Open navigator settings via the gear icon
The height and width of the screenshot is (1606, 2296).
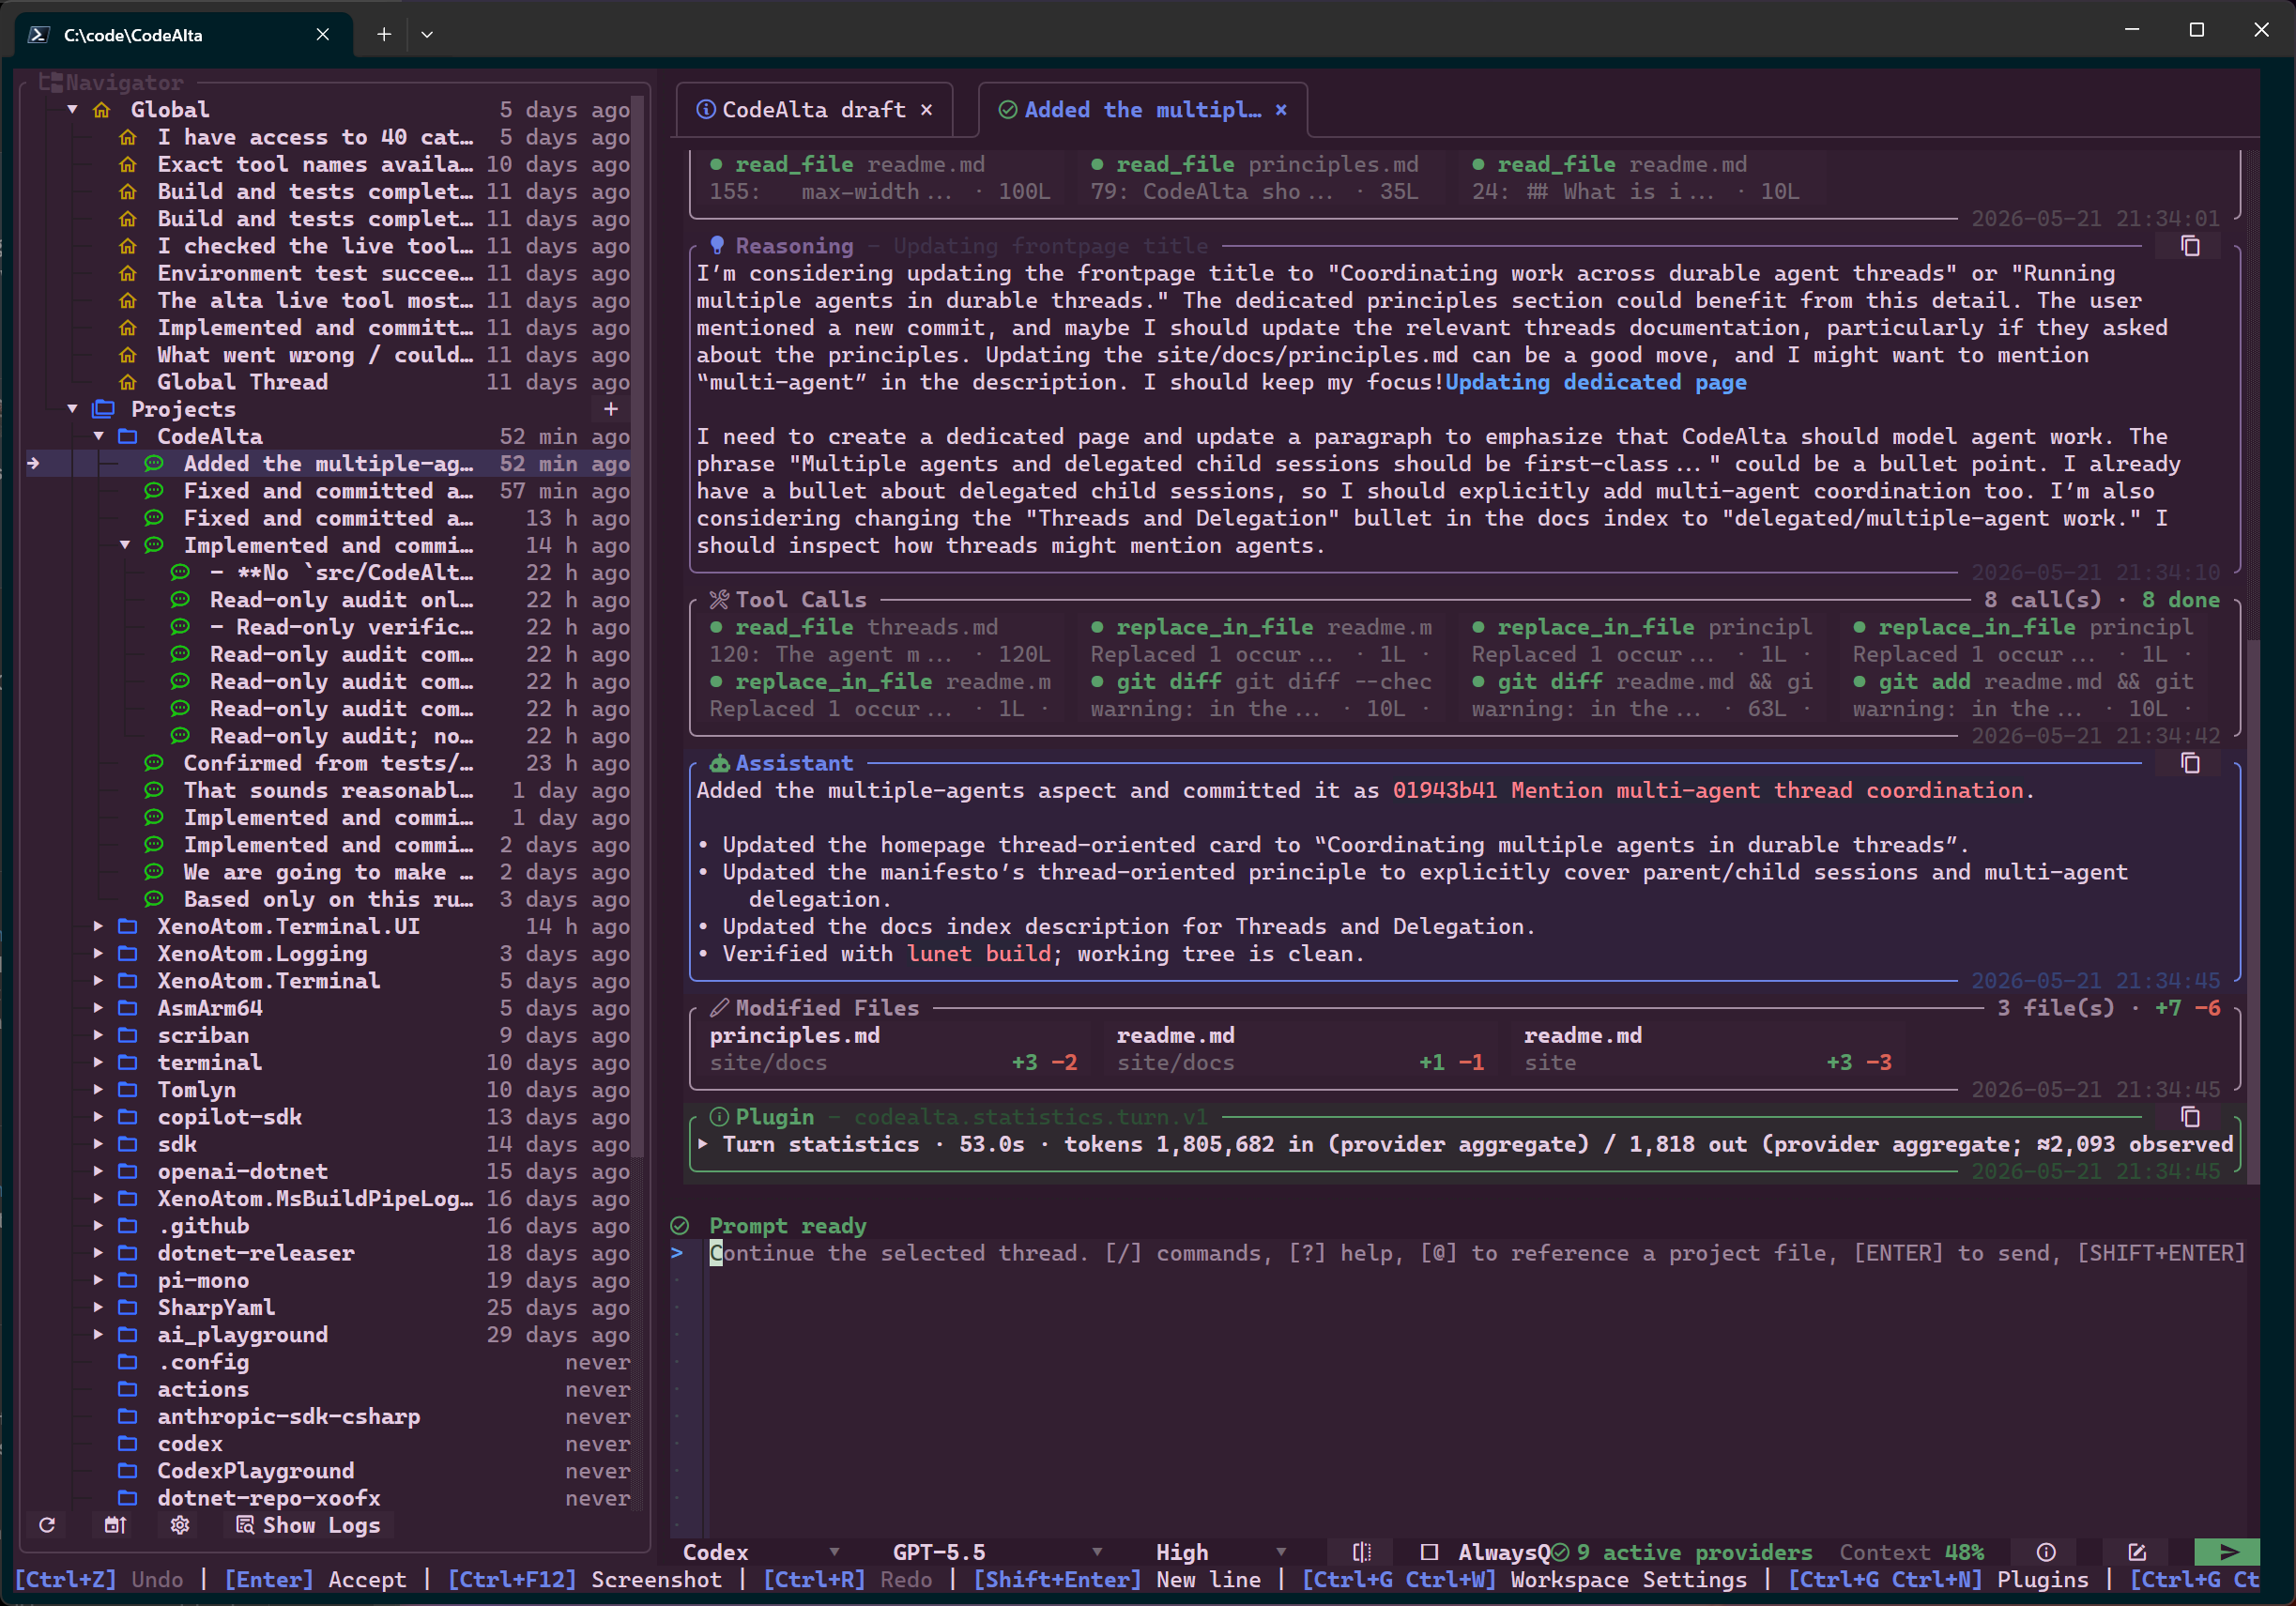[180, 1525]
